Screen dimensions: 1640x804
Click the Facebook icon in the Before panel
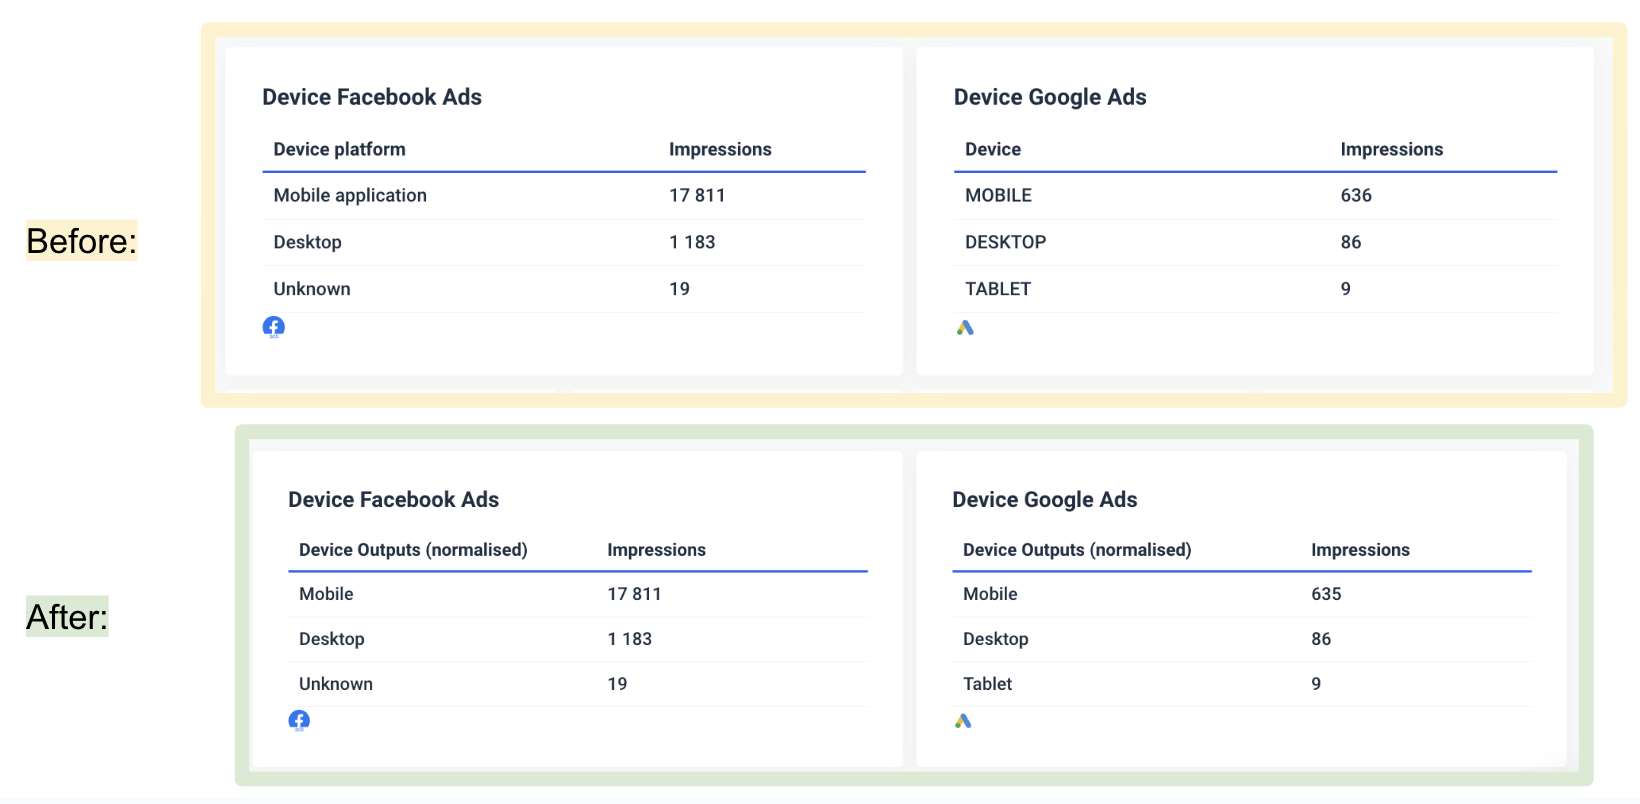click(x=273, y=327)
